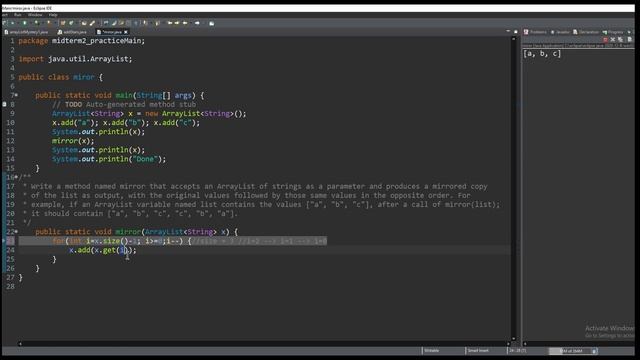The height and width of the screenshot is (360, 640).
Task: Click the Writable status bar entry
Action: [x=431, y=351]
